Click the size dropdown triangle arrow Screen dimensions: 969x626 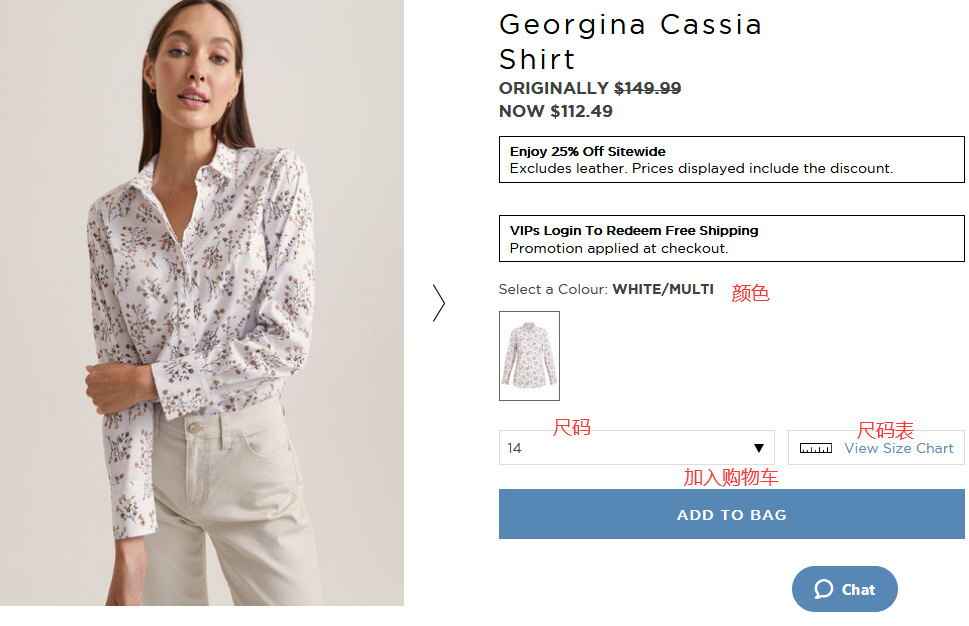[759, 448]
